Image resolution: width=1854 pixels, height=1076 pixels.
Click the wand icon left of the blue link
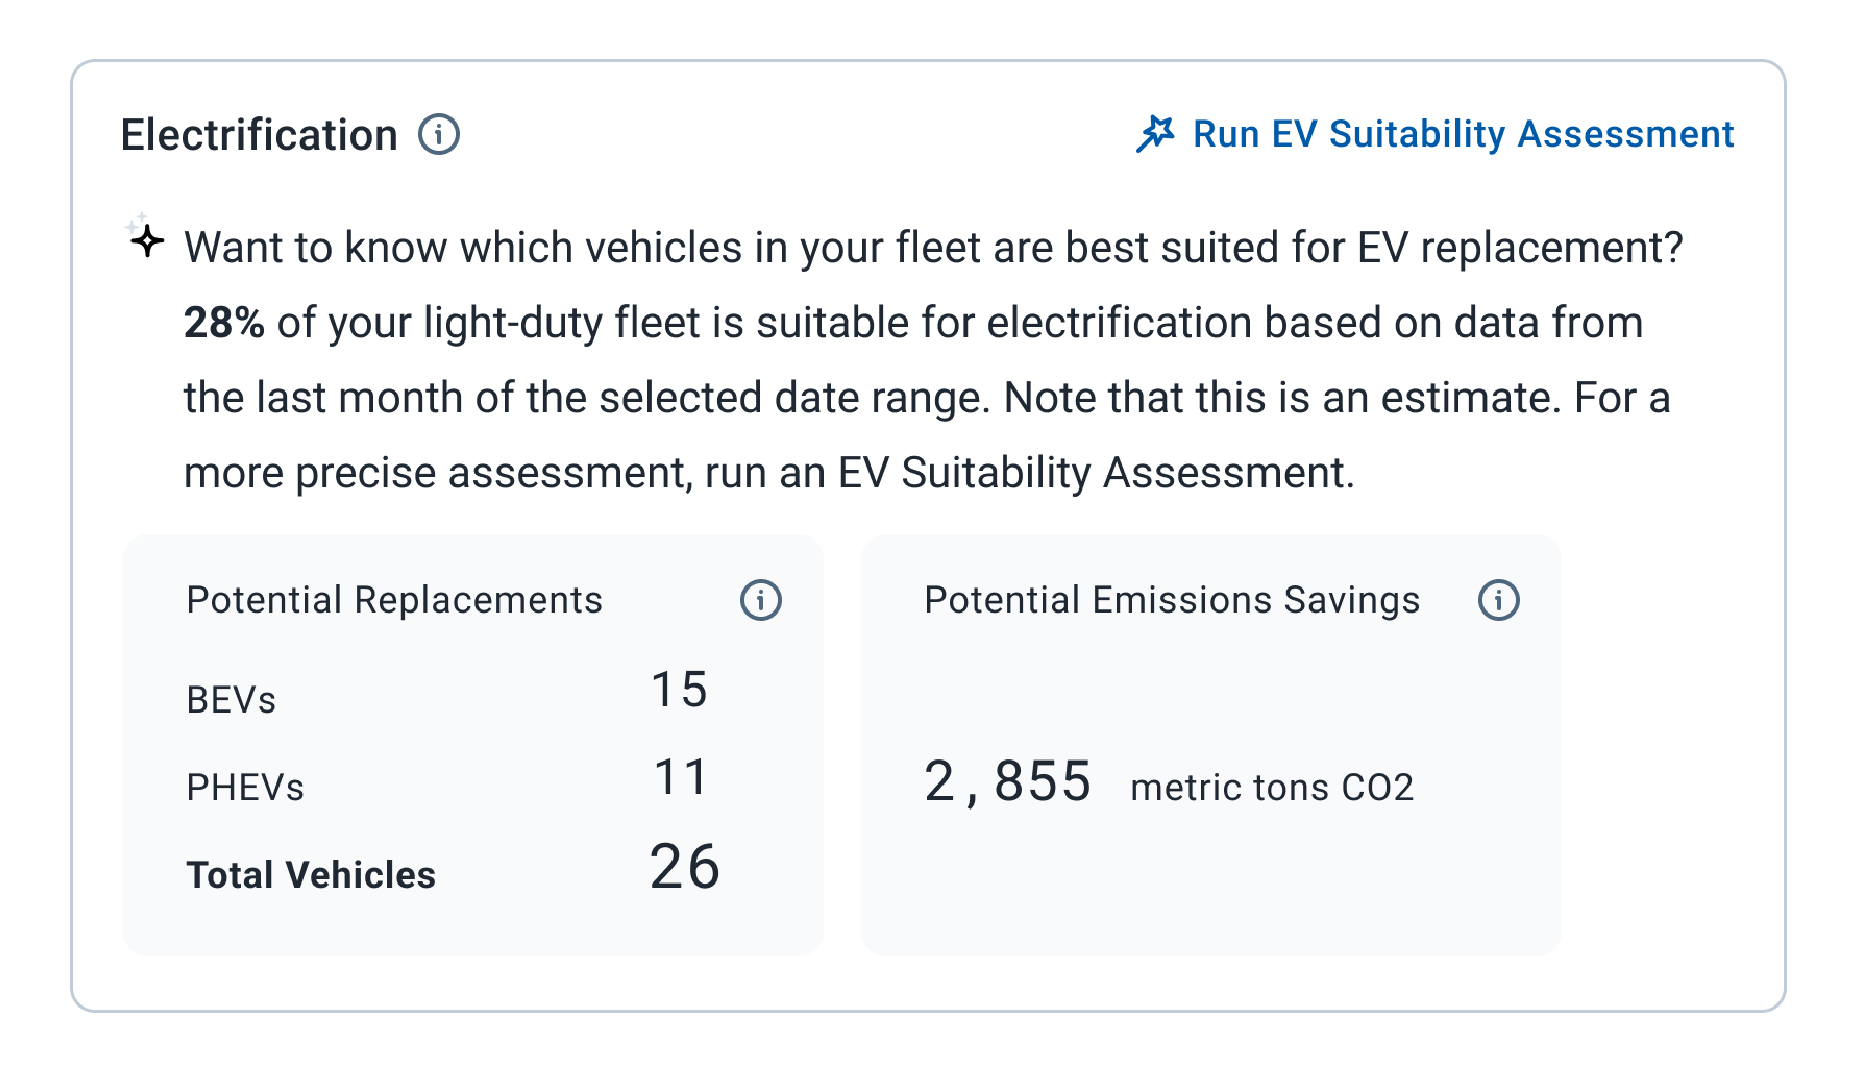[x=1158, y=133]
